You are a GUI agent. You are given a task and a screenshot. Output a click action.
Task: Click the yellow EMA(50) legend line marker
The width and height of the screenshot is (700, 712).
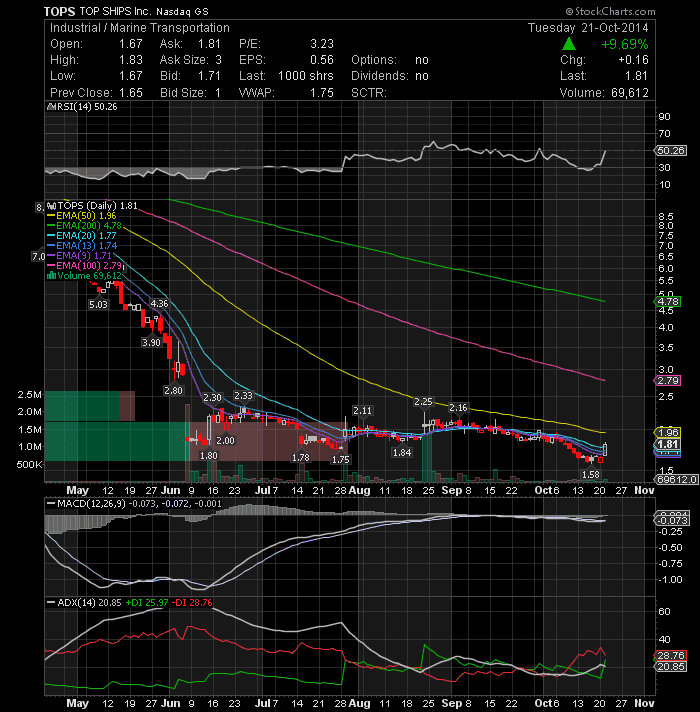pyautogui.click(x=50, y=216)
